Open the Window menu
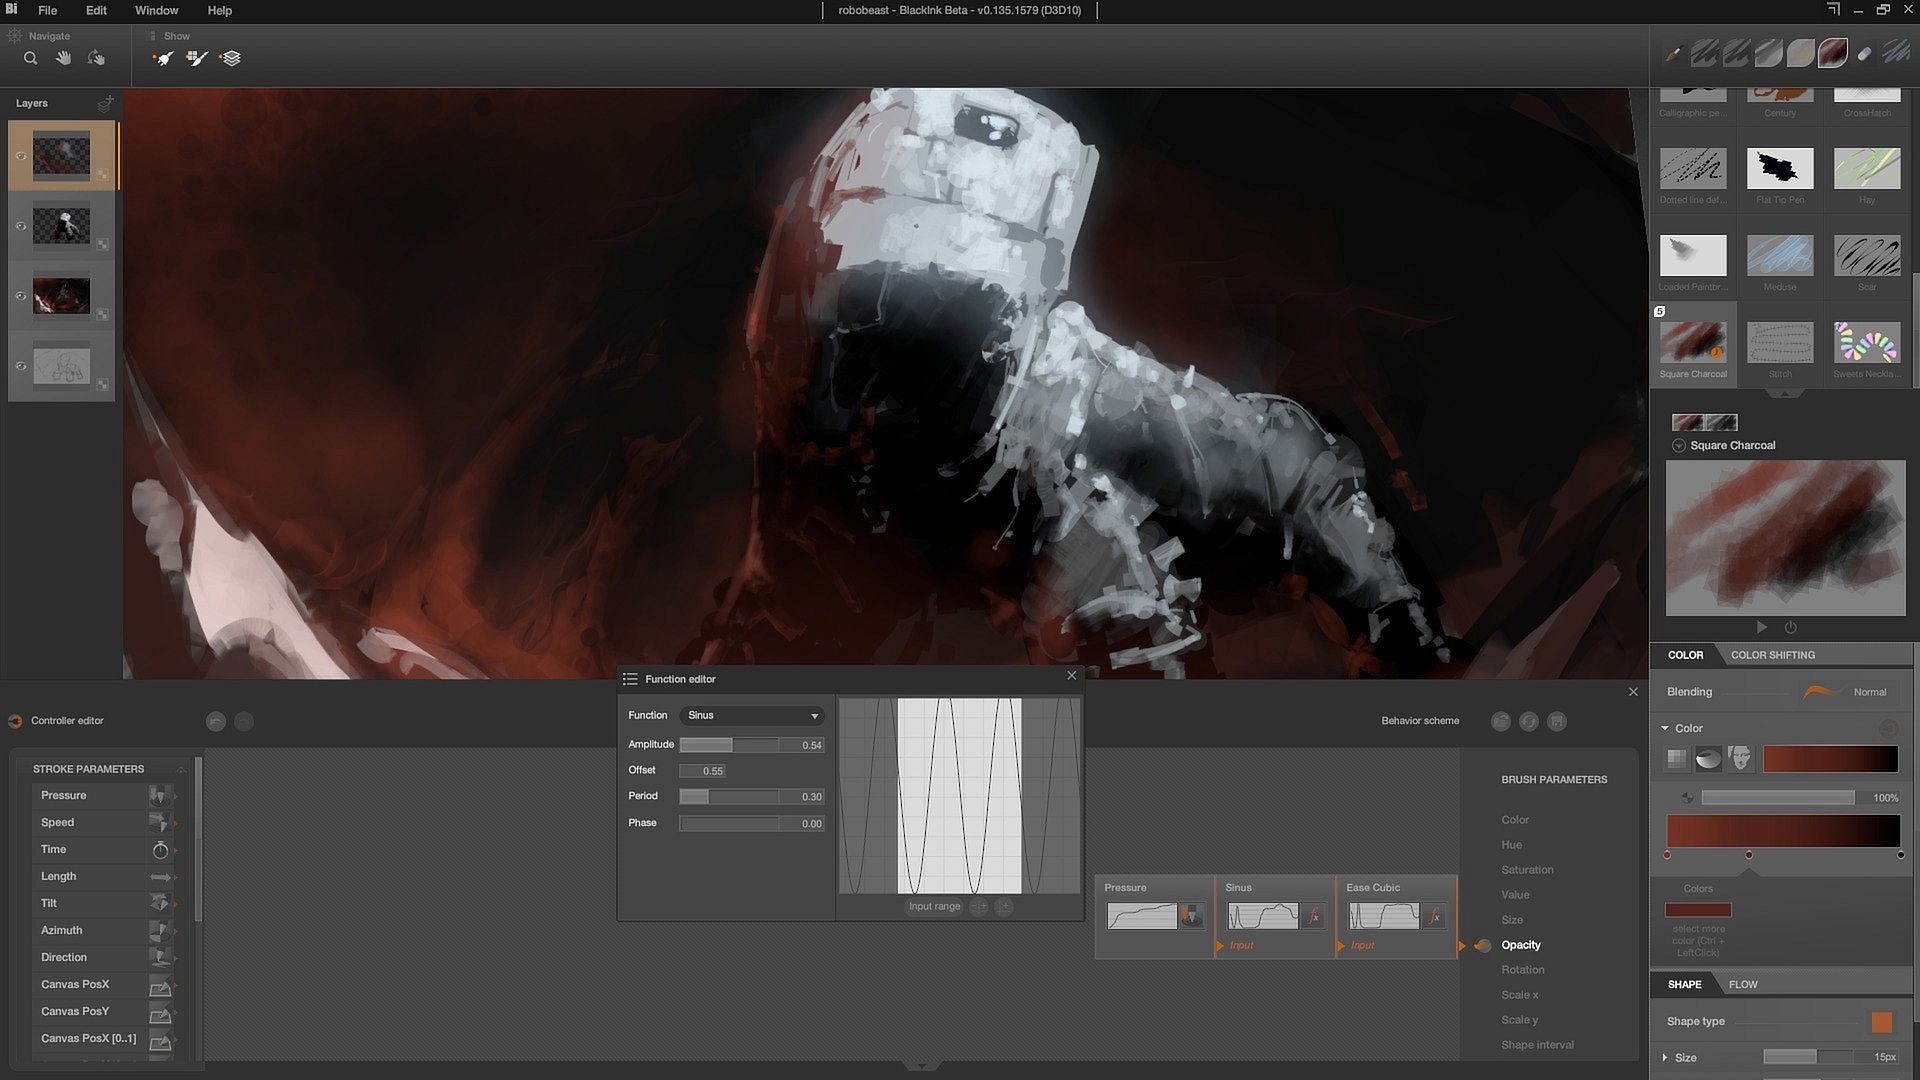This screenshot has width=1920, height=1080. (x=156, y=10)
